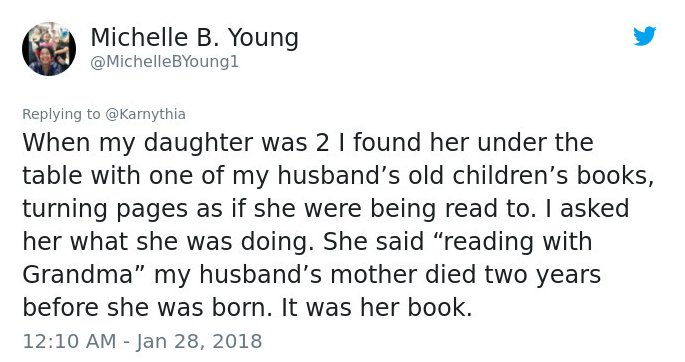Click the words 'children's books' in tweet

click(553, 176)
